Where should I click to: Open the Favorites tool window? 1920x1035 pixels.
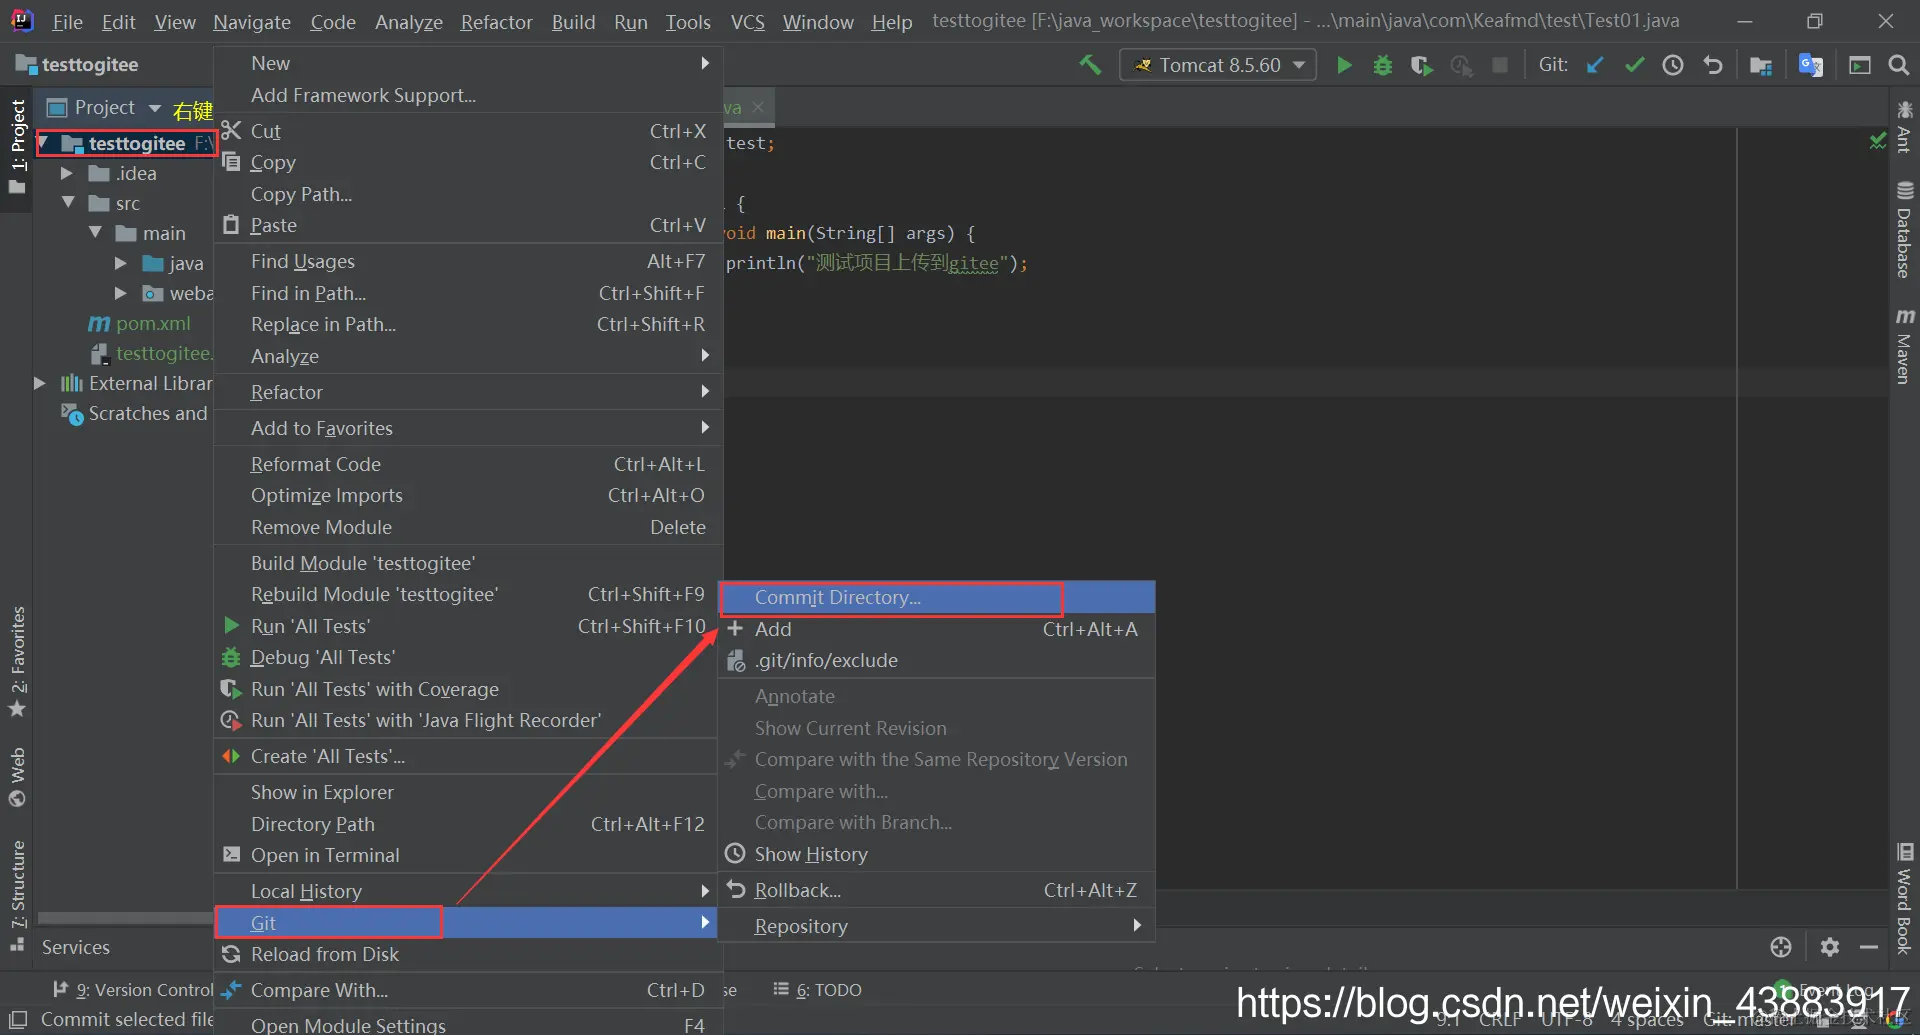pyautogui.click(x=18, y=662)
